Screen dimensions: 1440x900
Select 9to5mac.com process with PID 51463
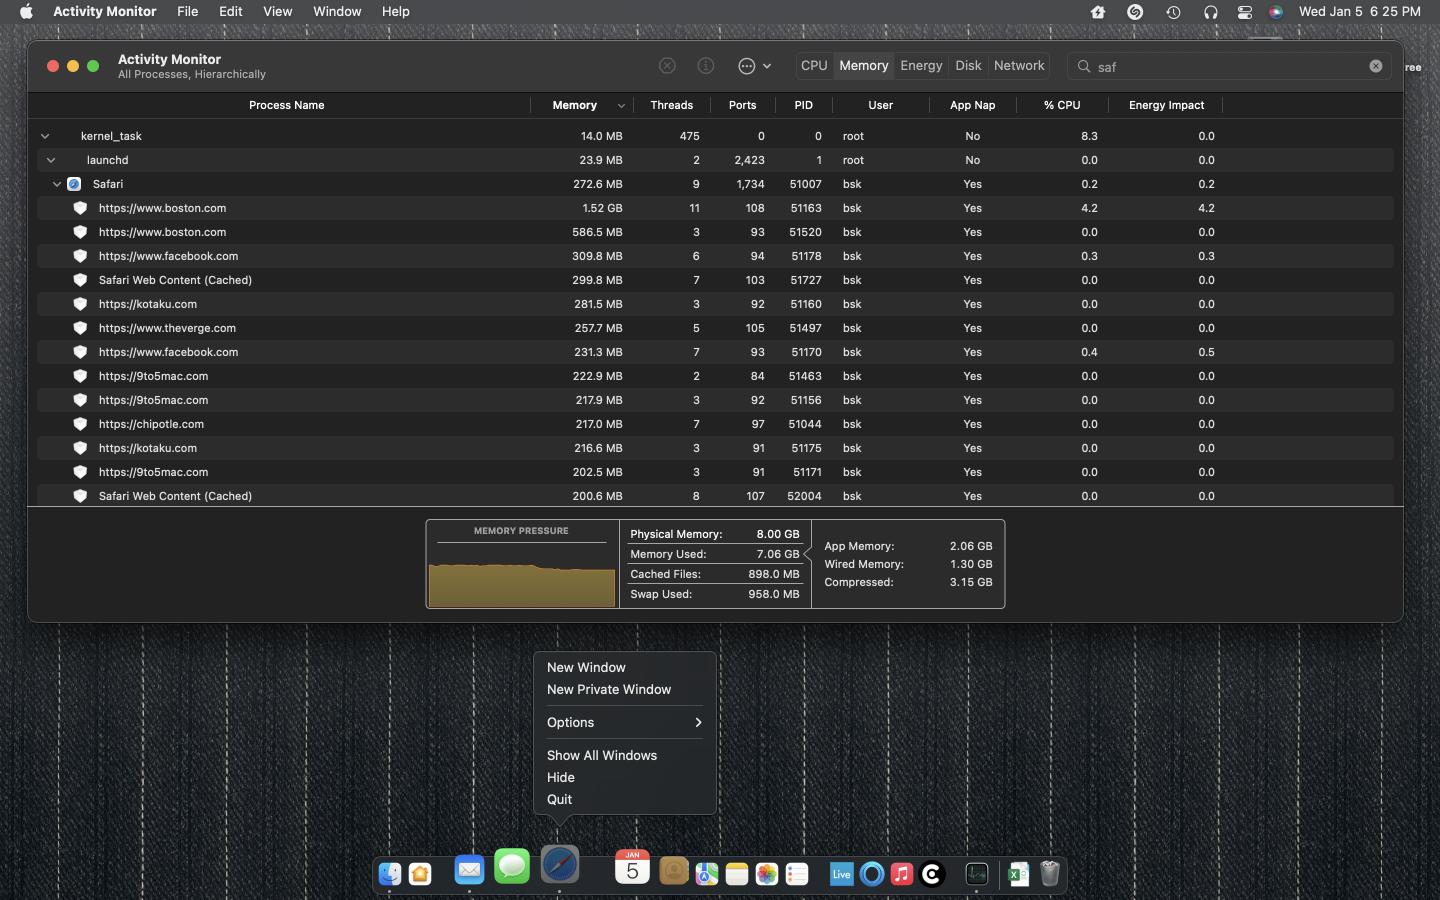715,376
